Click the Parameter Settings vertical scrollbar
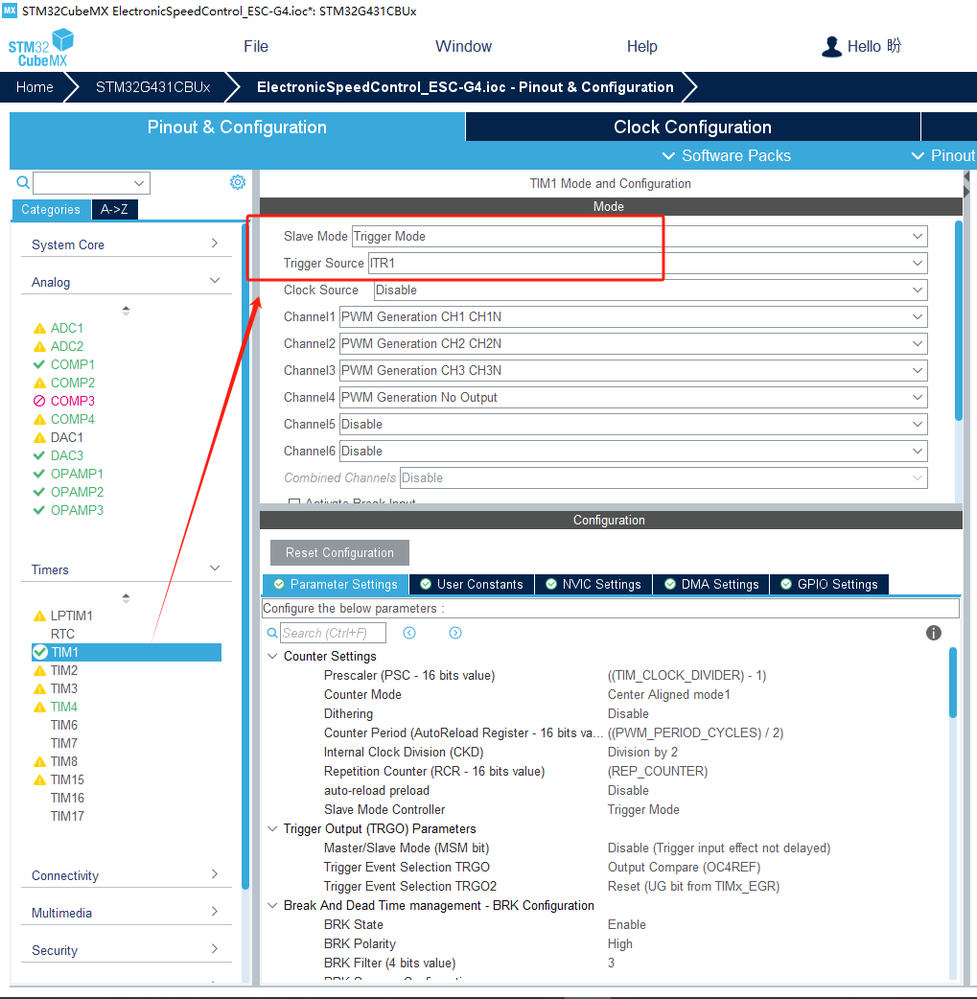Screen dimensions: 977x999 [953, 682]
